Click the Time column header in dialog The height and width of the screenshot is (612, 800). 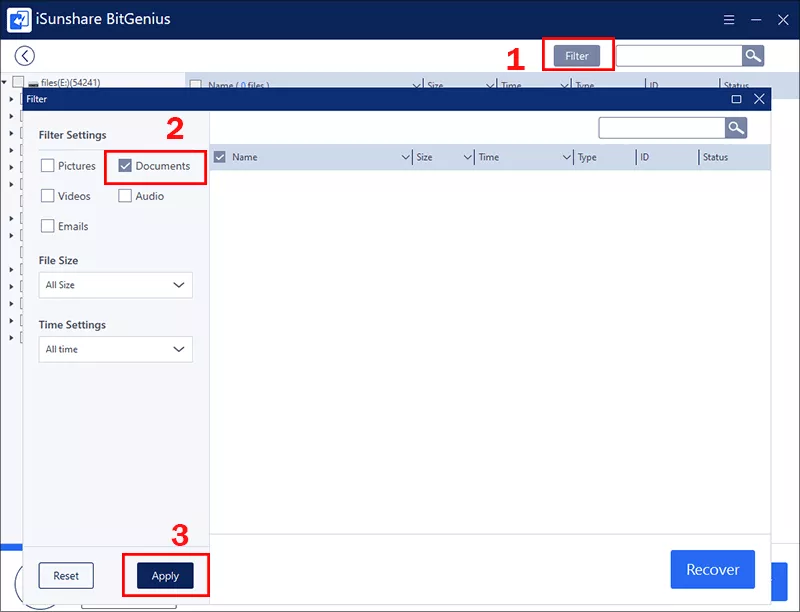point(489,157)
